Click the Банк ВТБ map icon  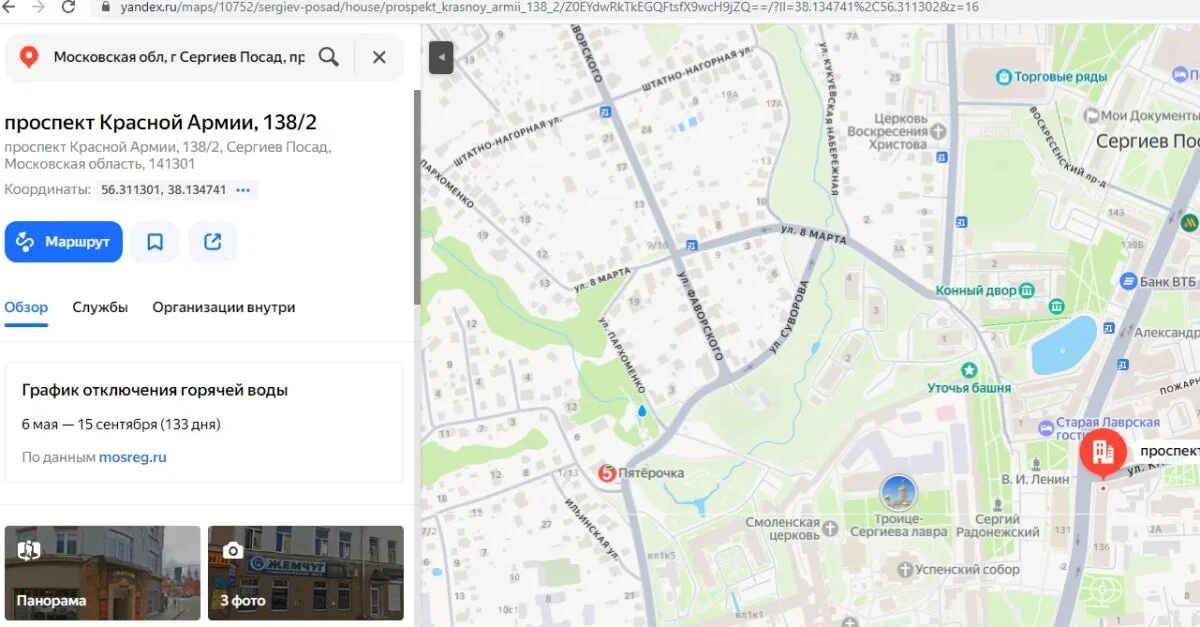tap(1129, 281)
